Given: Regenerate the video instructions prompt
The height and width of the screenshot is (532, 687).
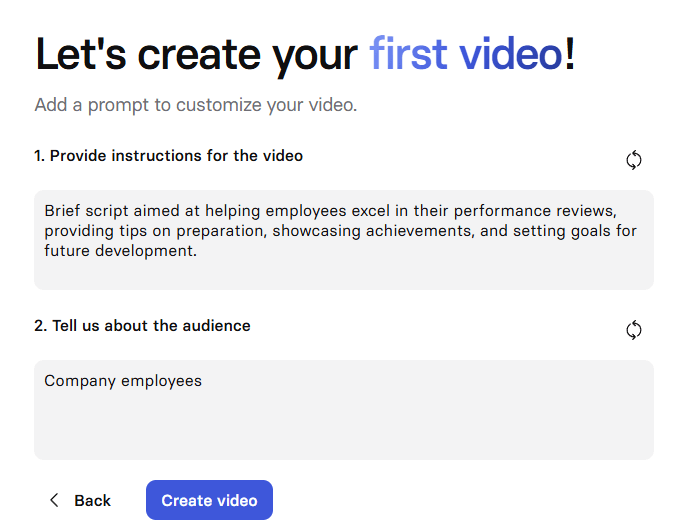Looking at the screenshot, I should [634, 160].
